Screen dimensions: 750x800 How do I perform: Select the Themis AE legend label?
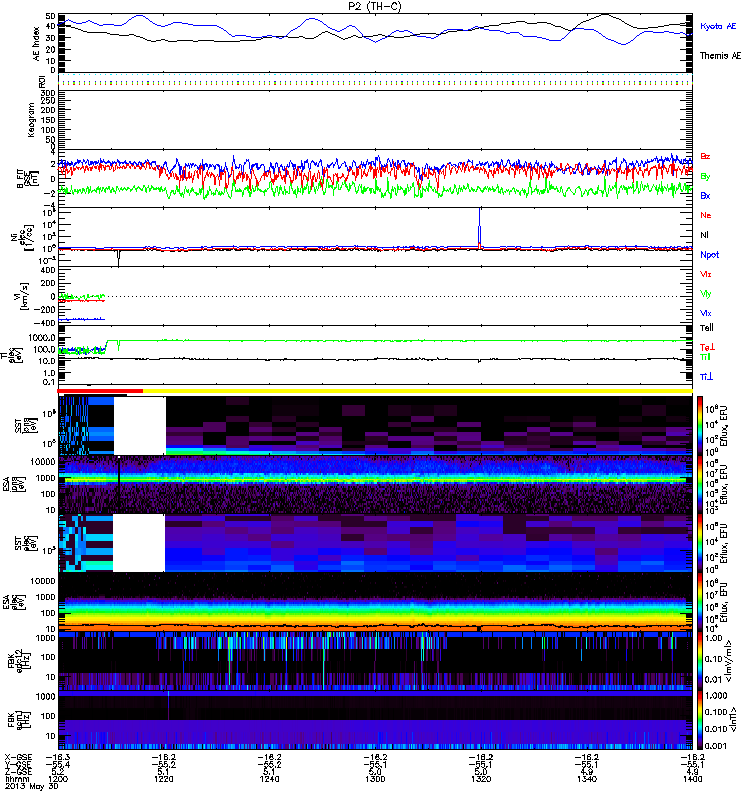(720, 56)
